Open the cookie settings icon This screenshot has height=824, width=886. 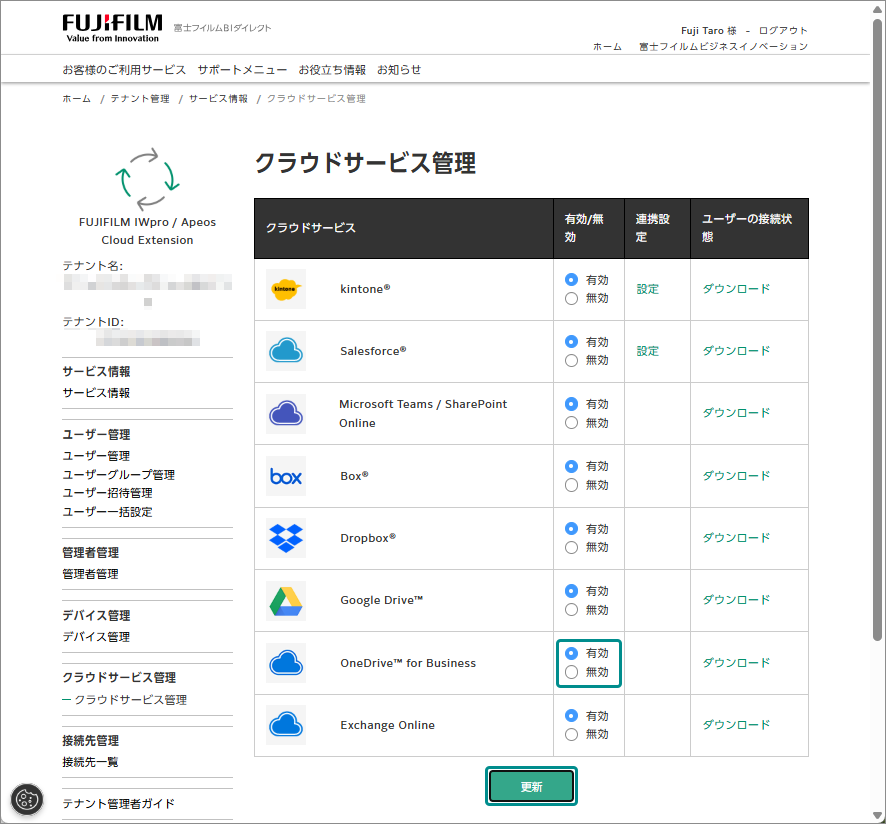click(27, 800)
